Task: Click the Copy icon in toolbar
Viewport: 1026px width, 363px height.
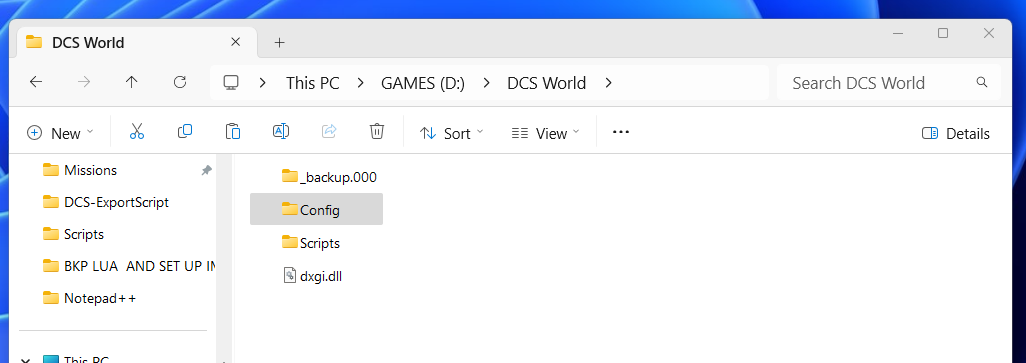Action: (185, 132)
